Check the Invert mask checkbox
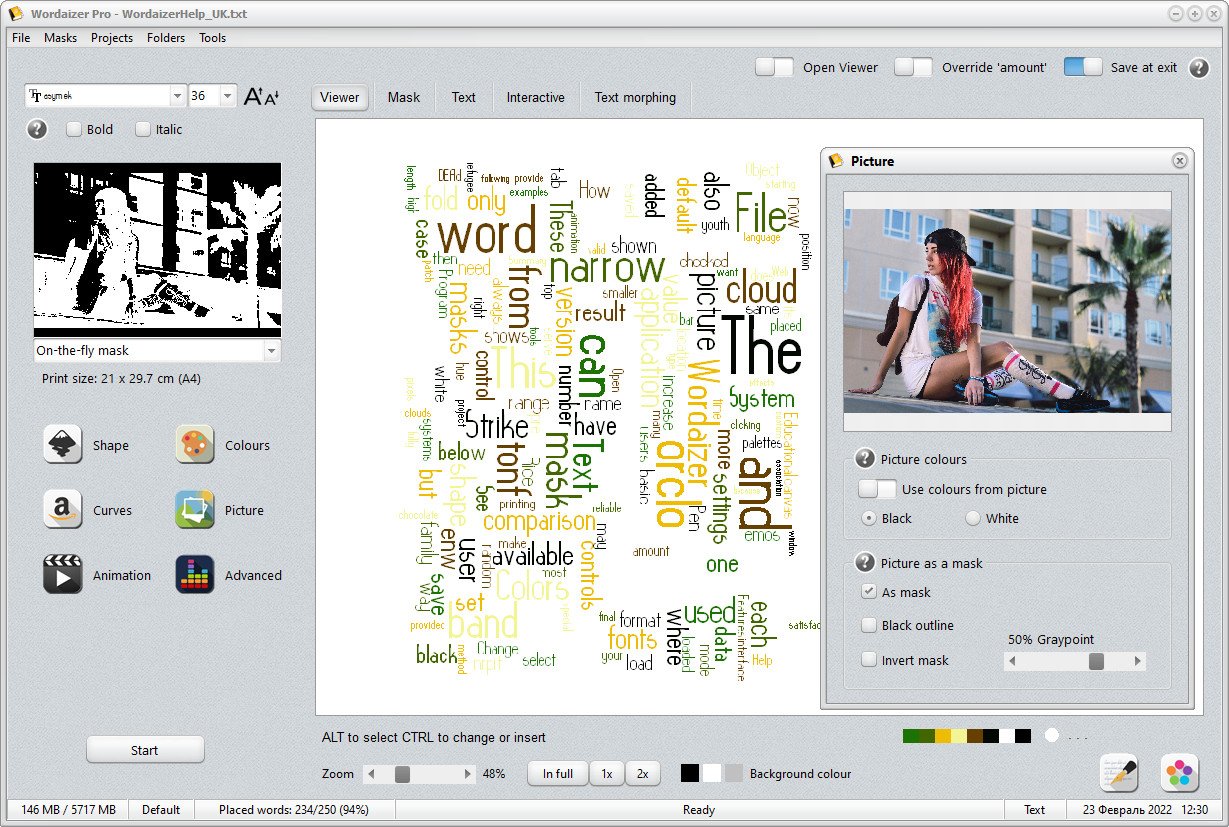The width and height of the screenshot is (1229, 827). point(869,660)
